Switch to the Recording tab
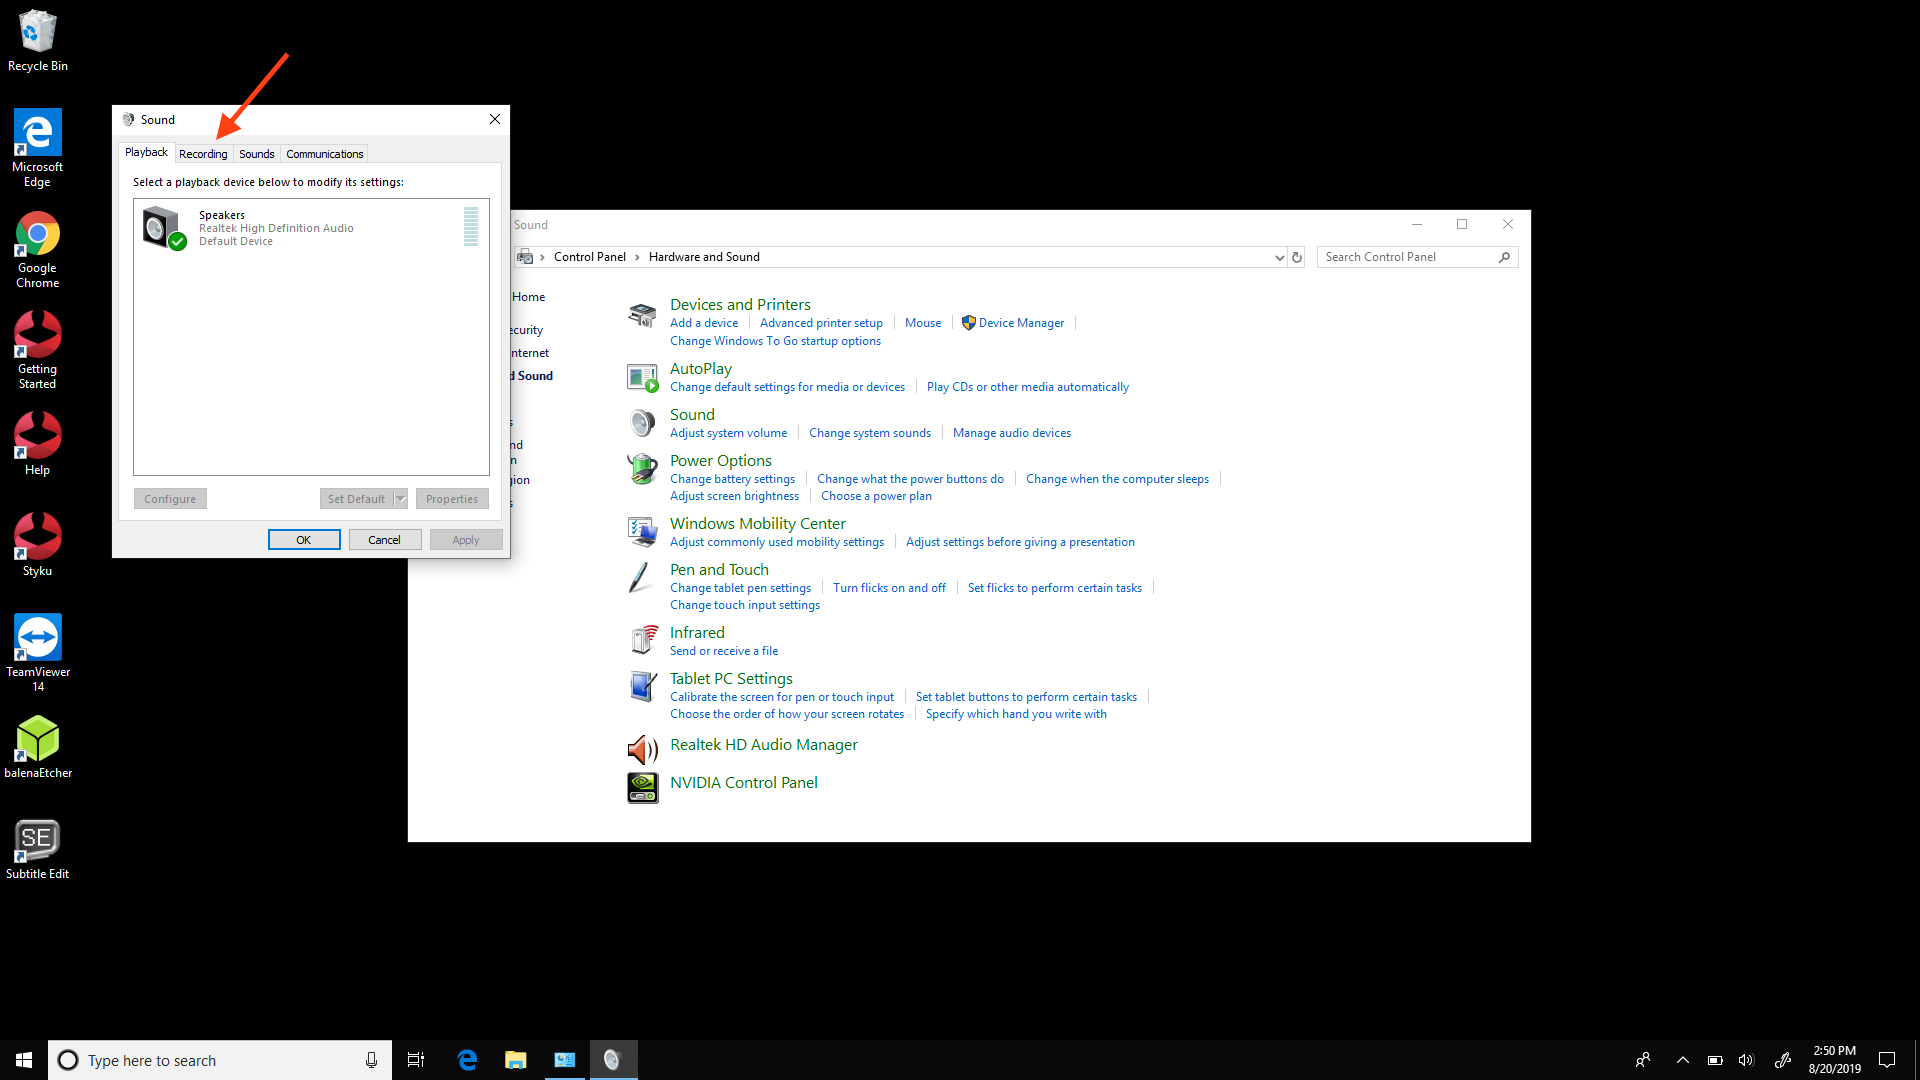 pyautogui.click(x=203, y=154)
